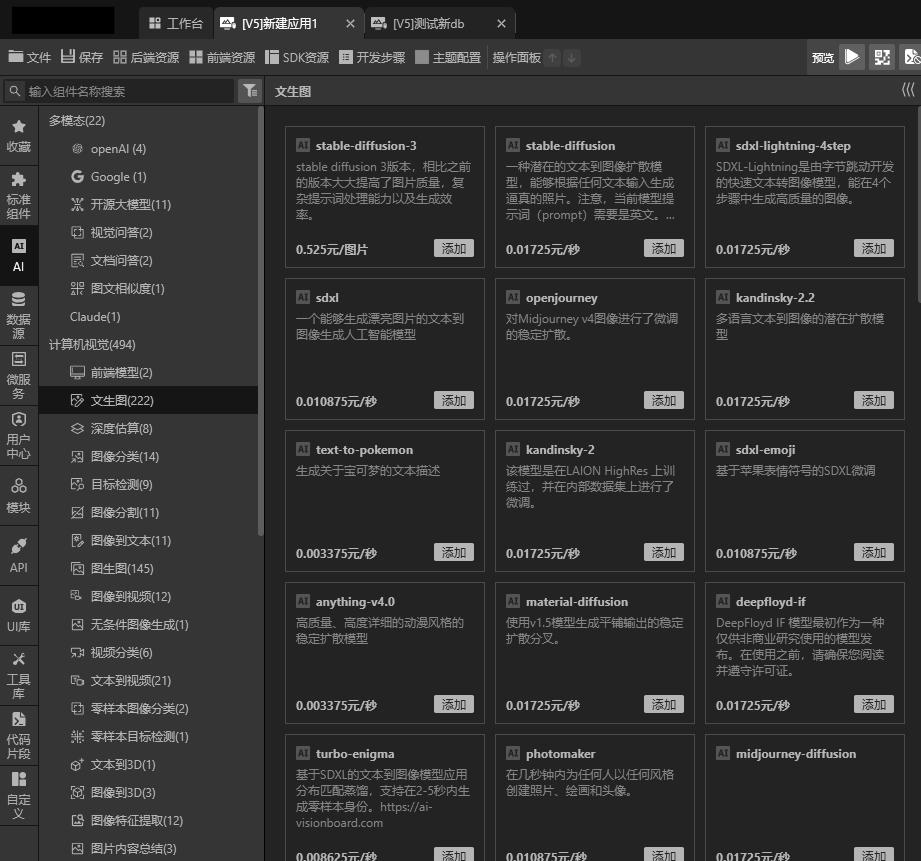Select 开源大模型(11) tree item

click(x=148, y=204)
